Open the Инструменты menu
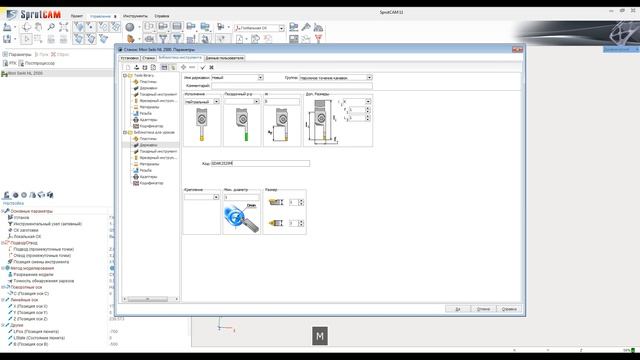 pyautogui.click(x=135, y=16)
